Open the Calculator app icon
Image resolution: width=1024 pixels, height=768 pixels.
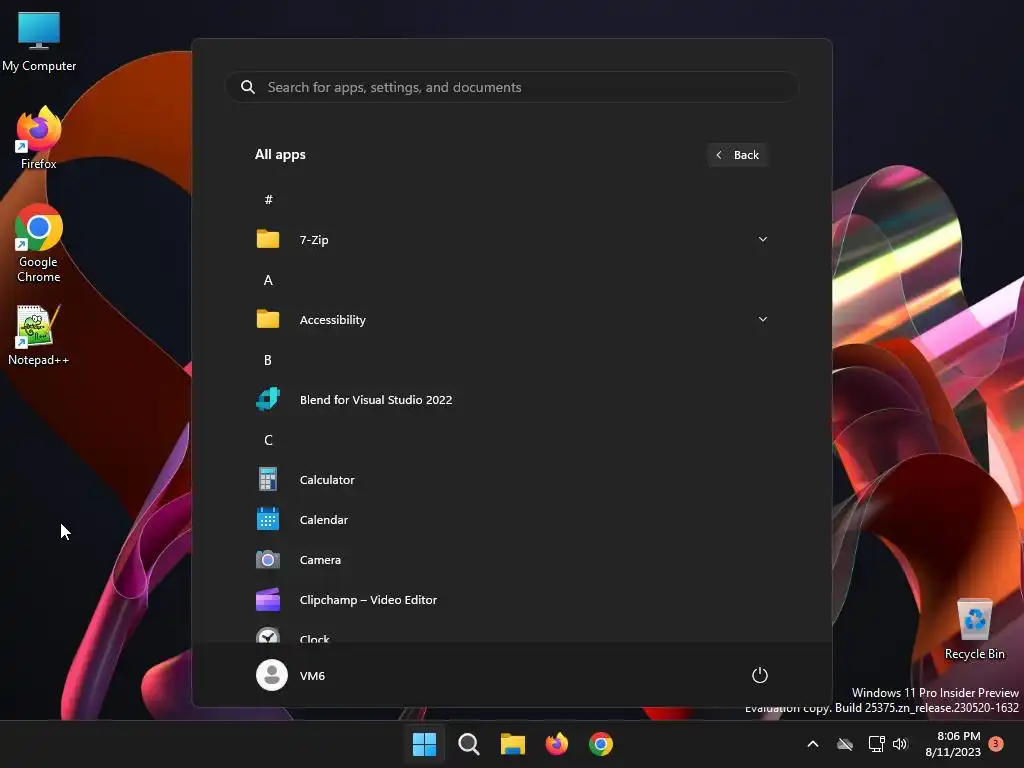(268, 479)
